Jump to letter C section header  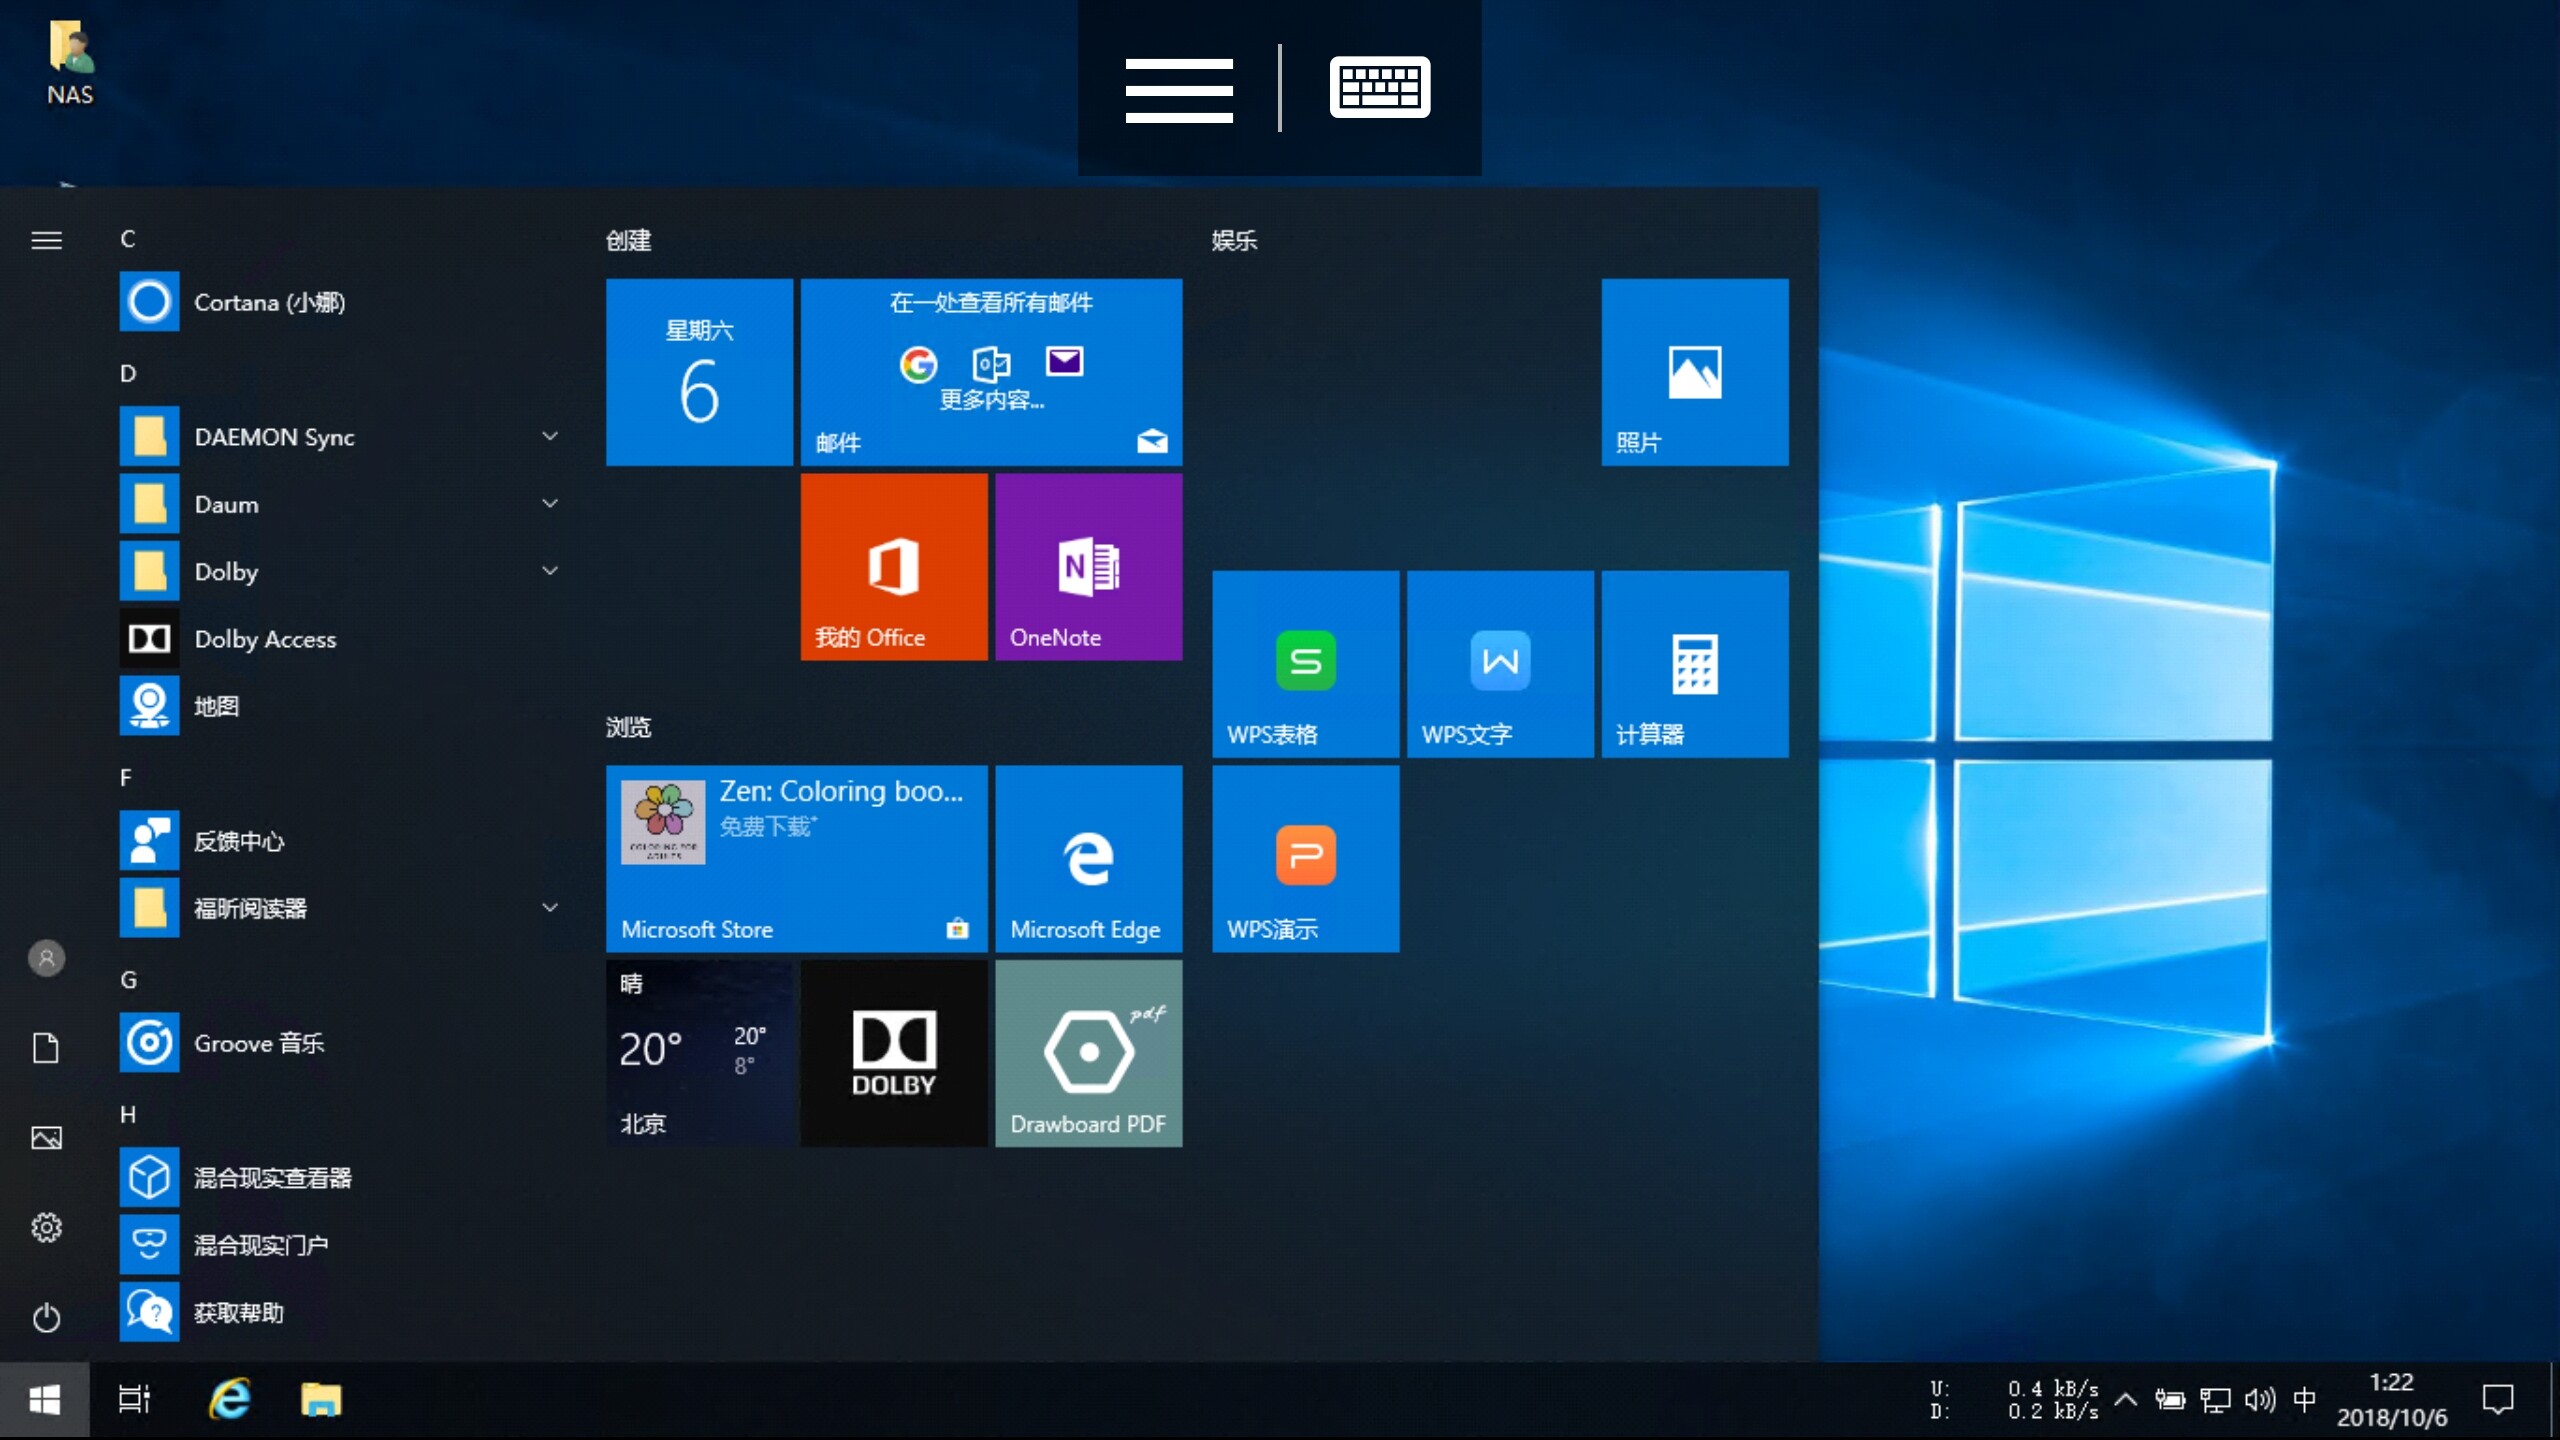coord(128,239)
